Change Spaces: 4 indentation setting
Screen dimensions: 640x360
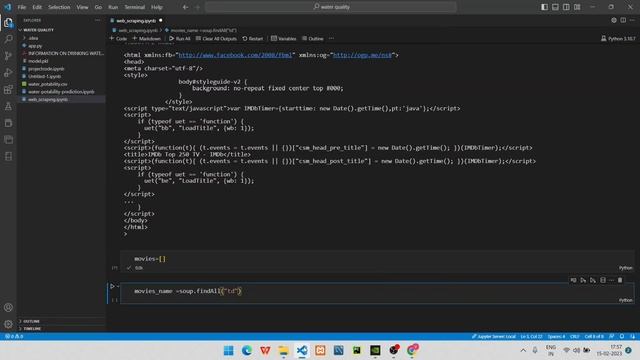[x=556, y=336]
